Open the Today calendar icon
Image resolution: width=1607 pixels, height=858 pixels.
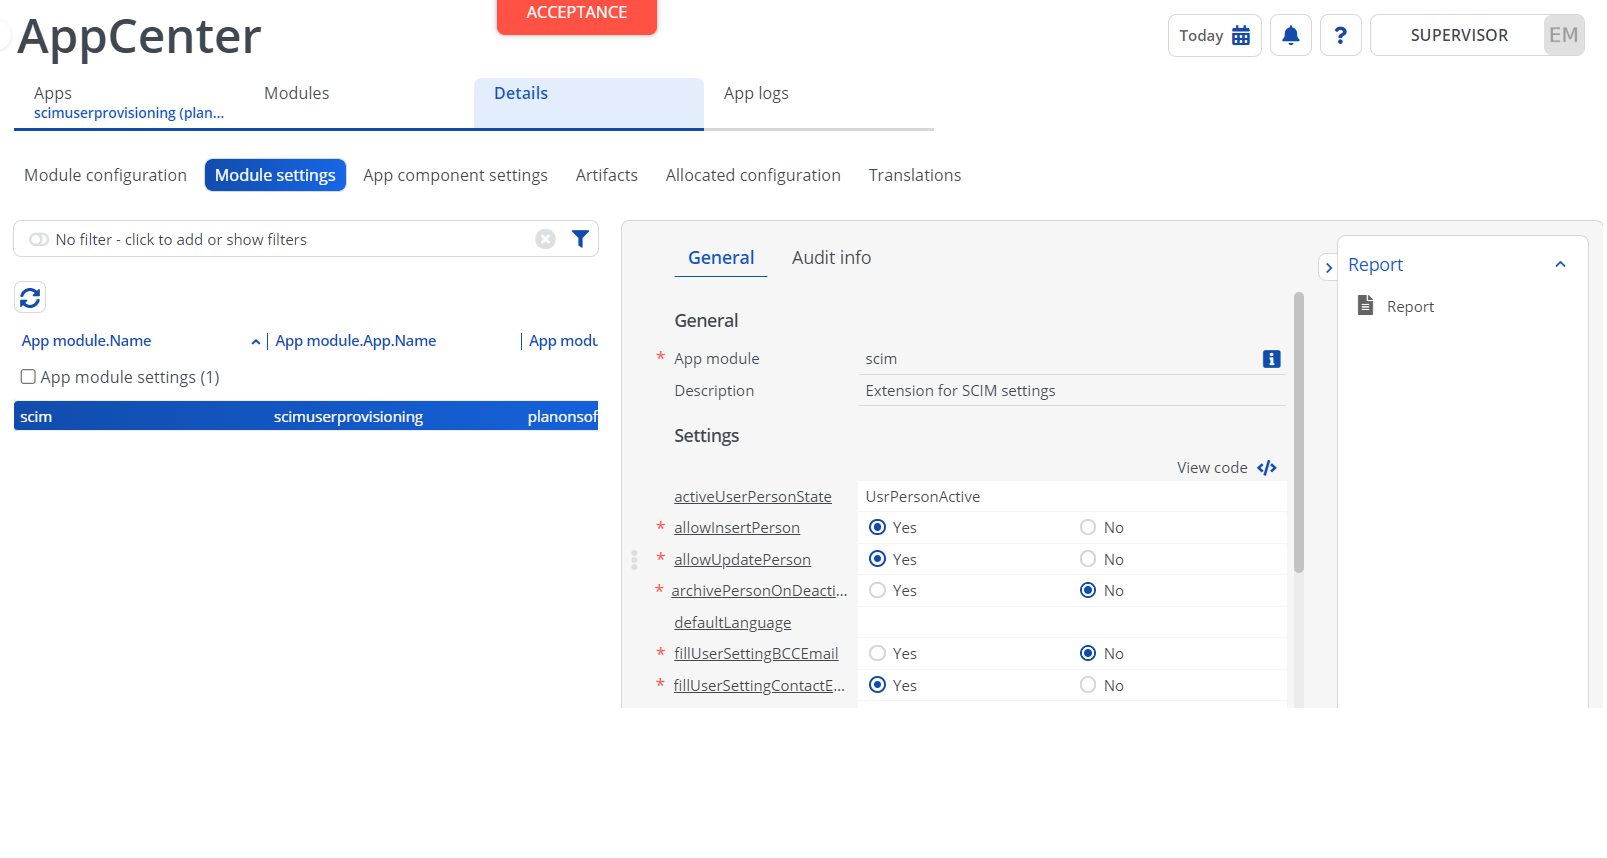pos(1241,36)
